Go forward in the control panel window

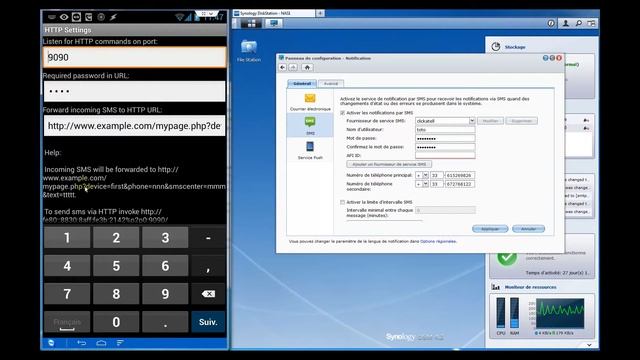[293, 67]
